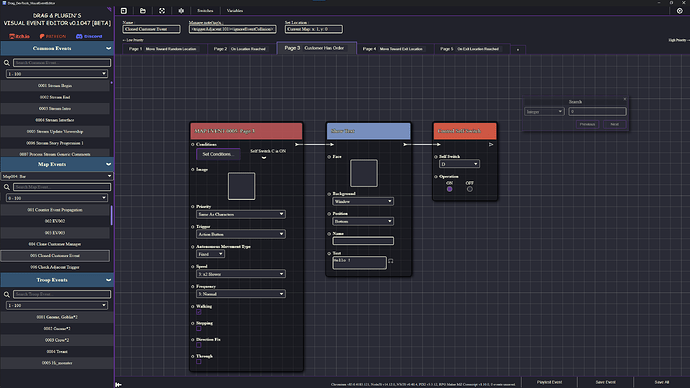Click the new event icon in top toolbar
This screenshot has width=690, height=388.
[x=124, y=11]
